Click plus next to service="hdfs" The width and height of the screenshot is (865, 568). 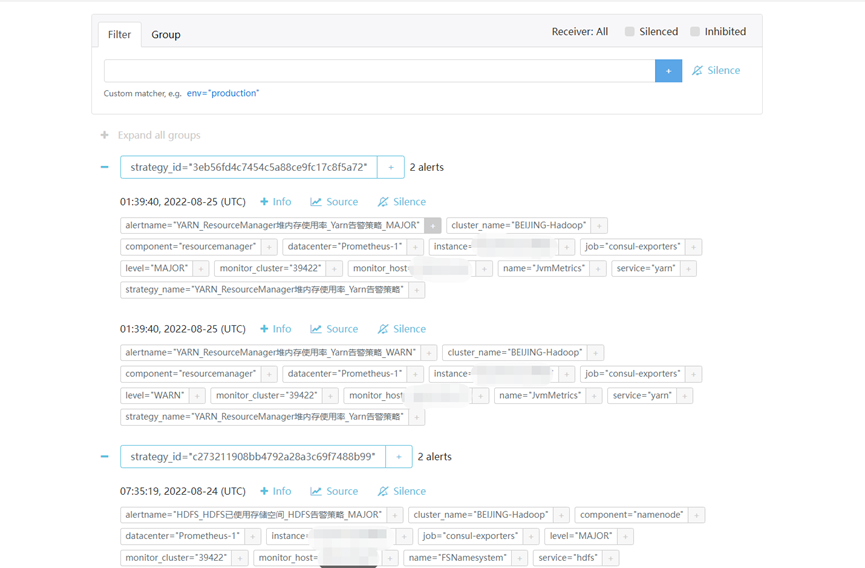coord(611,558)
